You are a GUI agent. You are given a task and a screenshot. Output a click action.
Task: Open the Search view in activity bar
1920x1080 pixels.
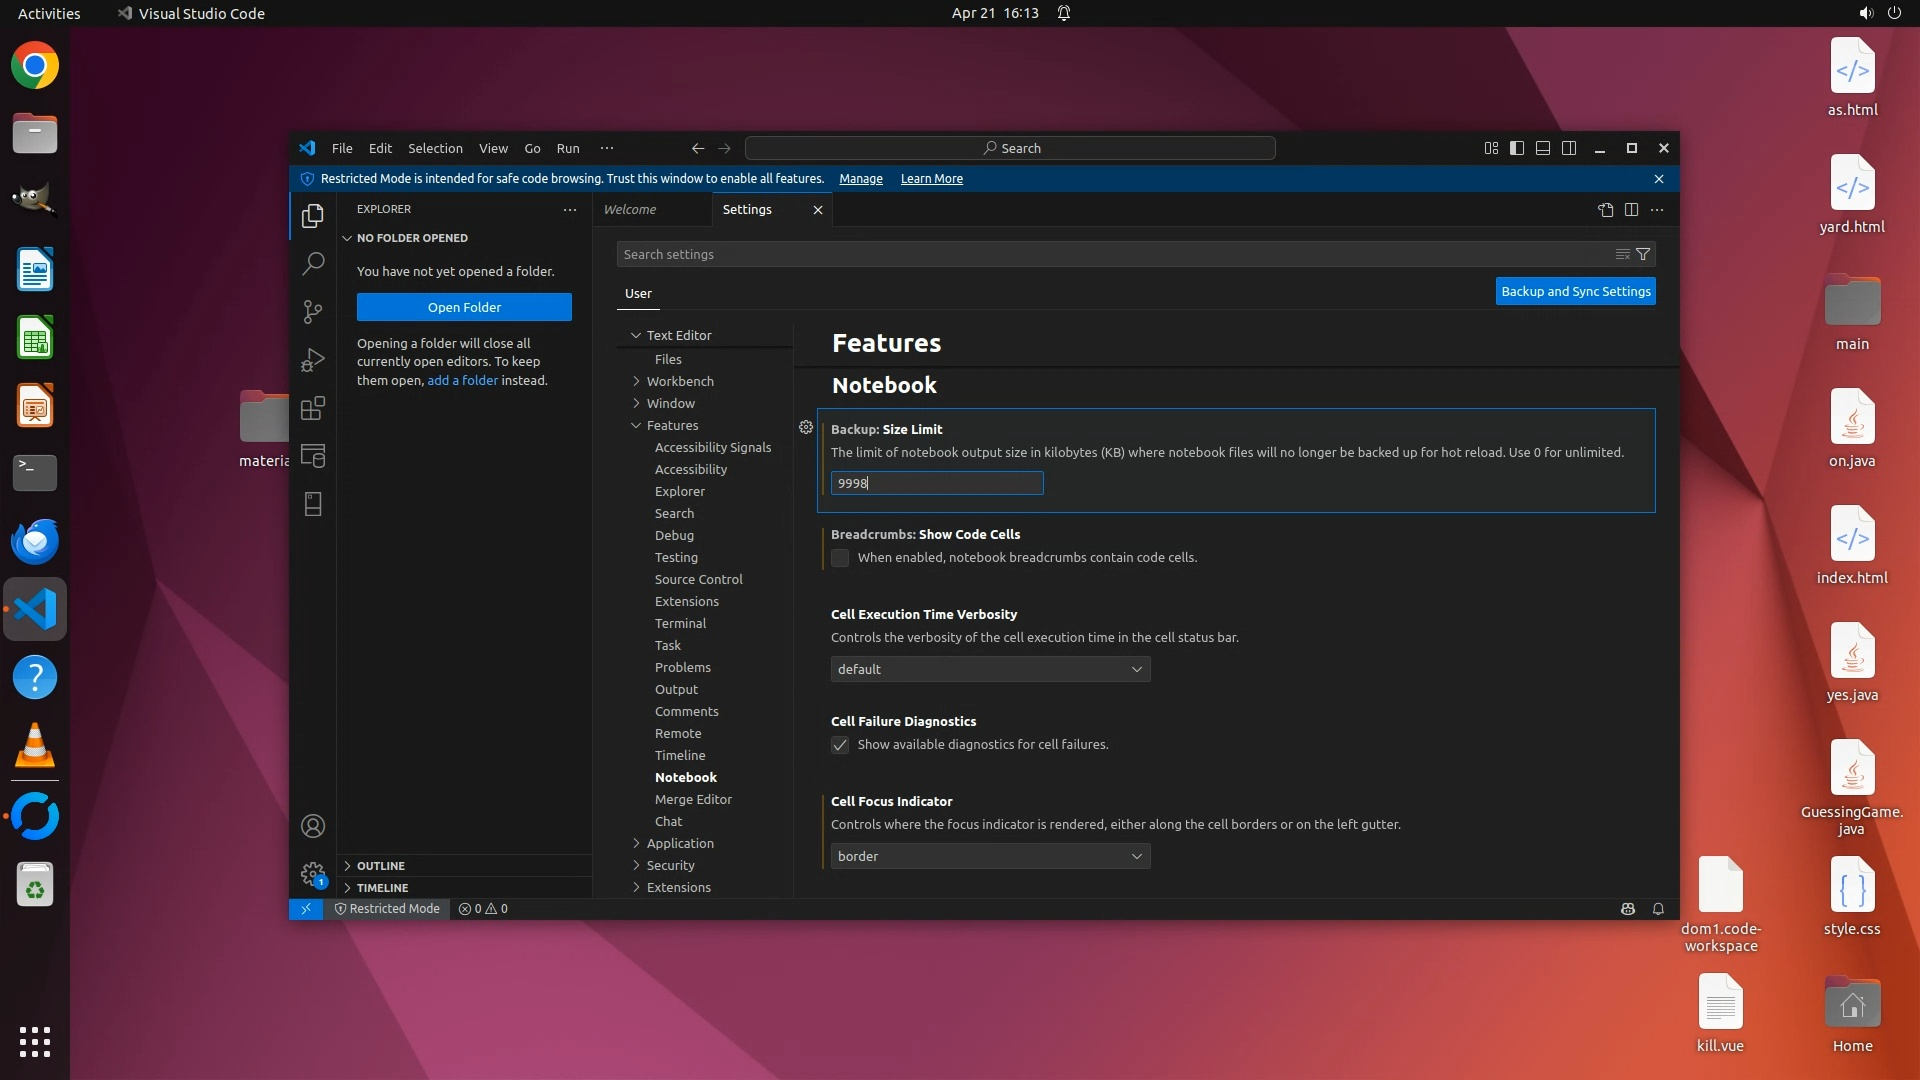pyautogui.click(x=313, y=264)
